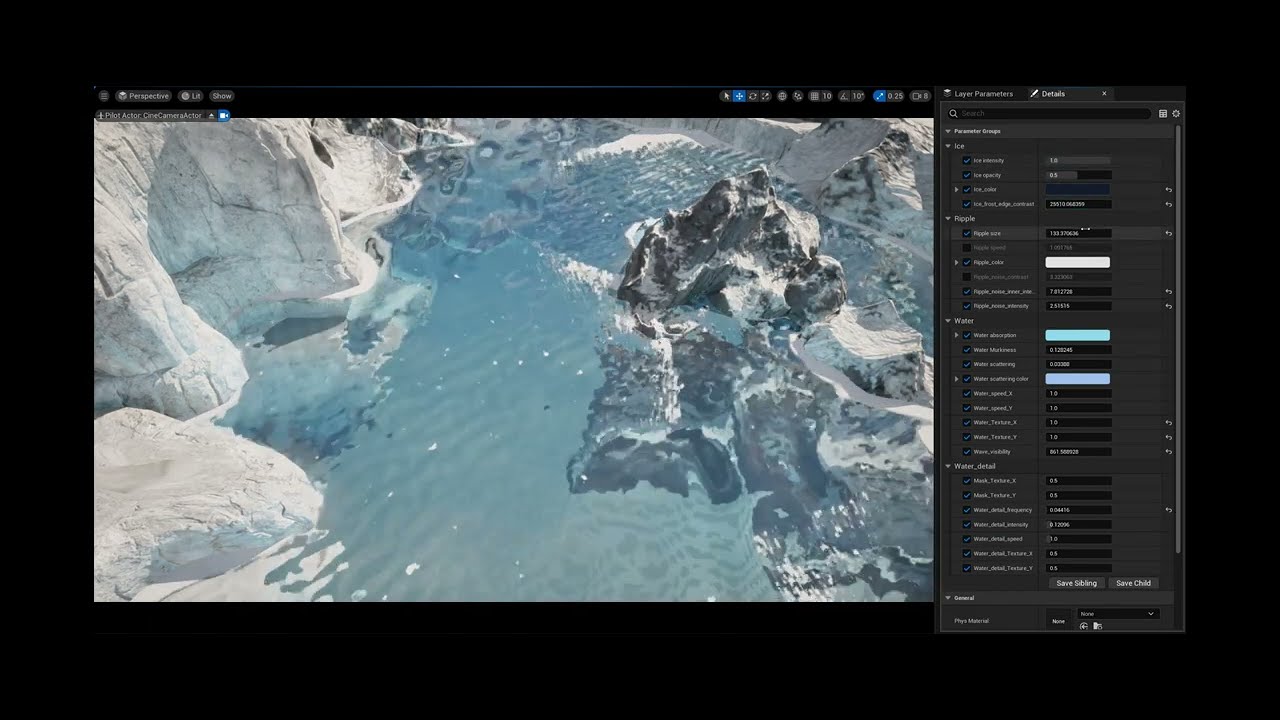Click the Details panel vertical scrollbar
The width and height of the screenshot is (1280, 720).
coord(1179,340)
